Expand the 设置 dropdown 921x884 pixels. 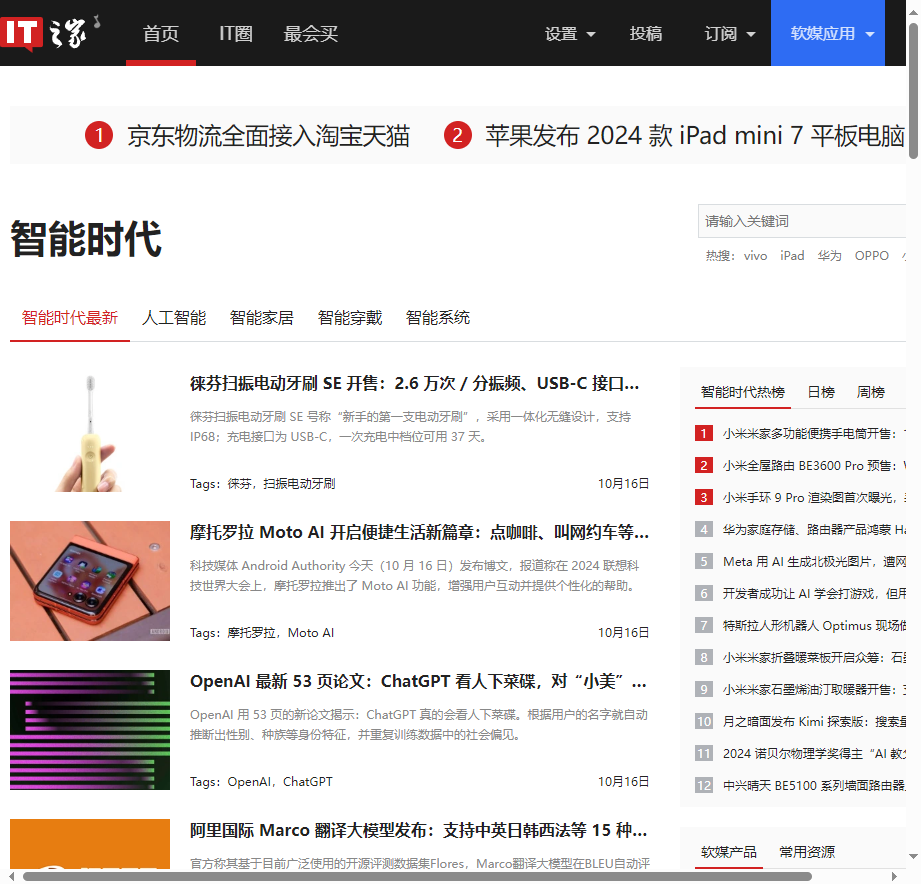click(x=570, y=33)
